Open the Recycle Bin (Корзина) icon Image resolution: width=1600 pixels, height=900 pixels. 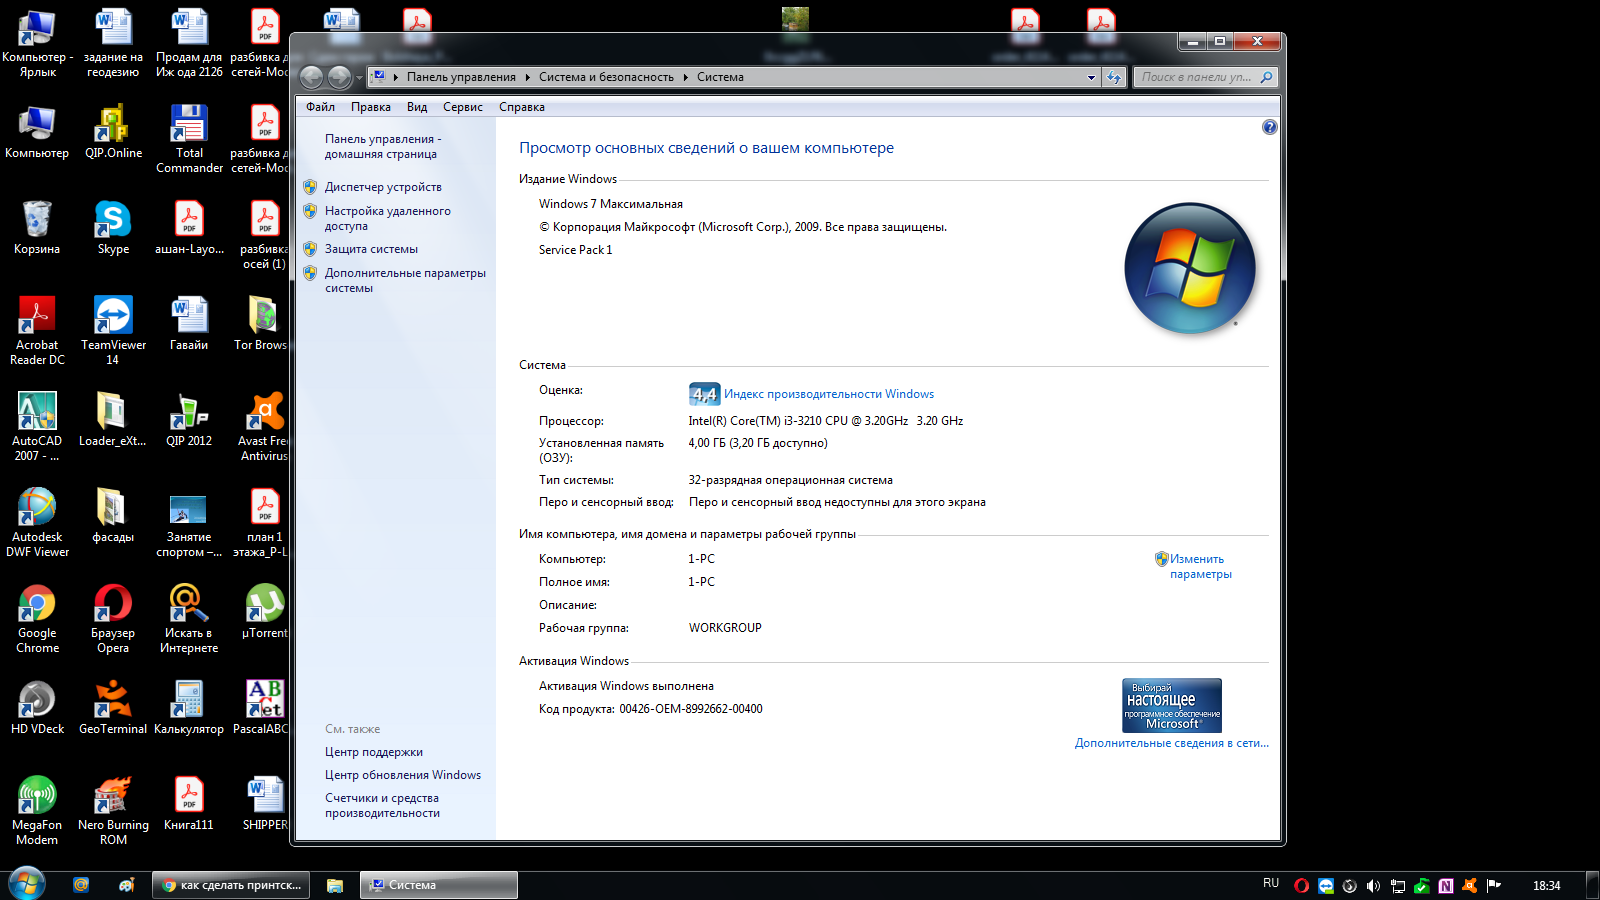(37, 228)
